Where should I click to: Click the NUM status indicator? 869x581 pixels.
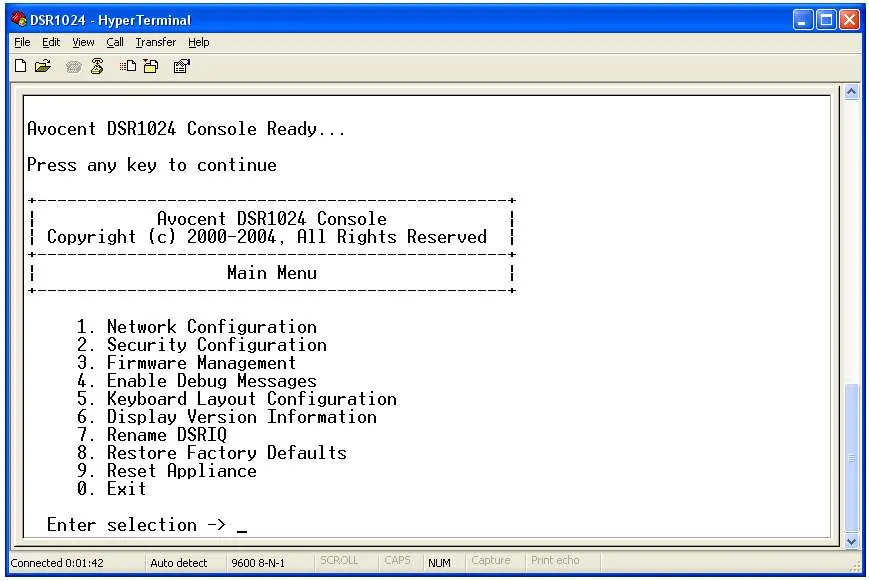pyautogui.click(x=439, y=563)
